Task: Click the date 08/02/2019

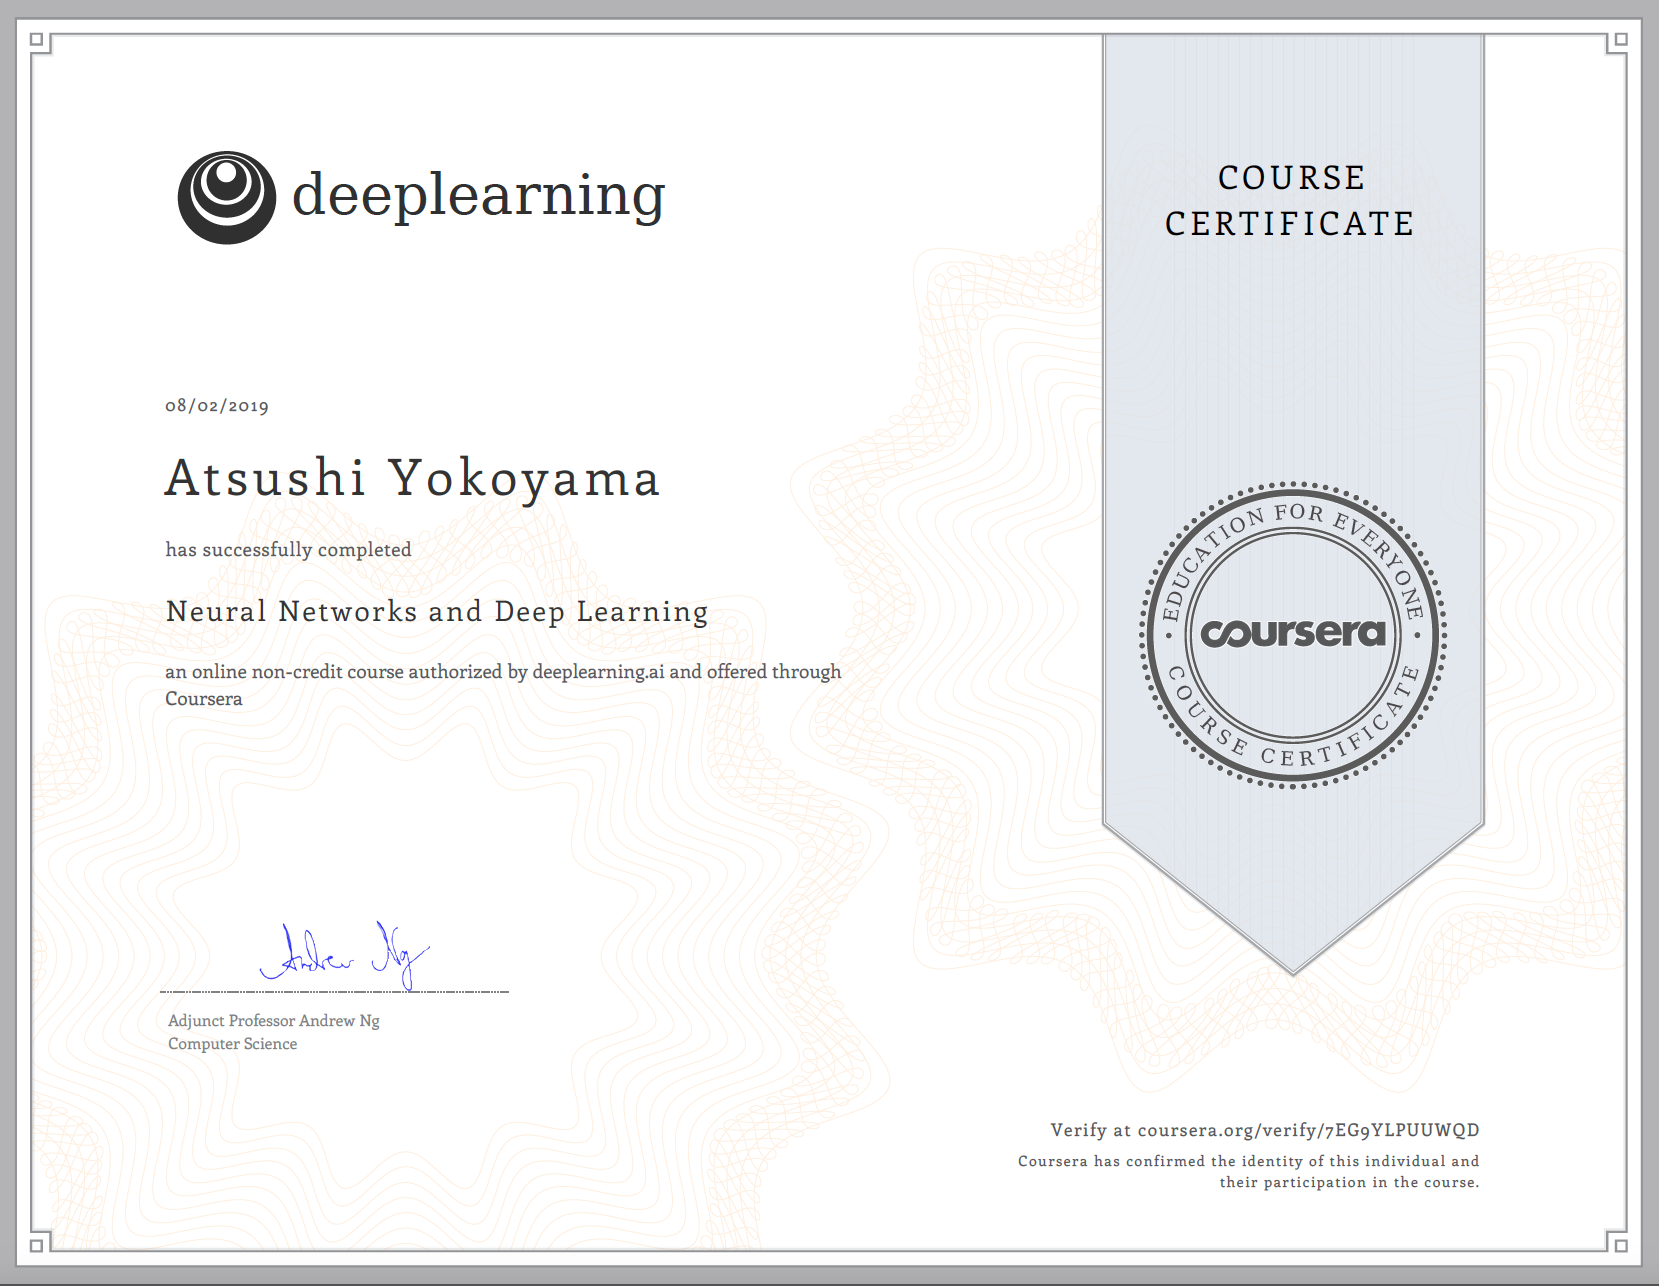Action: (216, 405)
